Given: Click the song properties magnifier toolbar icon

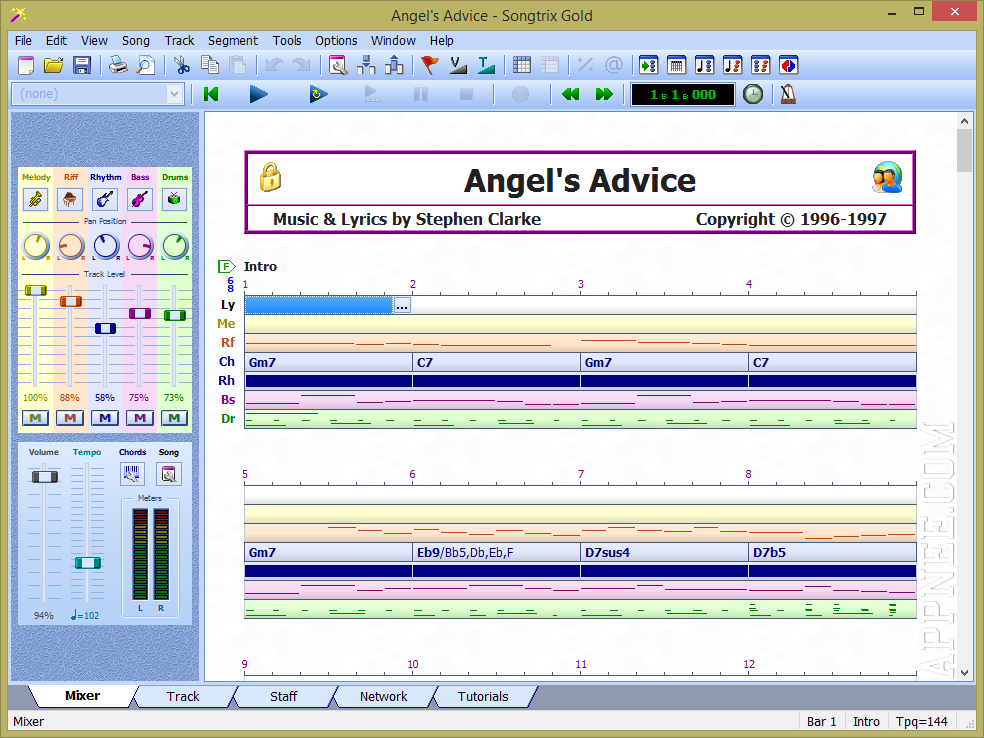Looking at the screenshot, I should tap(338, 65).
